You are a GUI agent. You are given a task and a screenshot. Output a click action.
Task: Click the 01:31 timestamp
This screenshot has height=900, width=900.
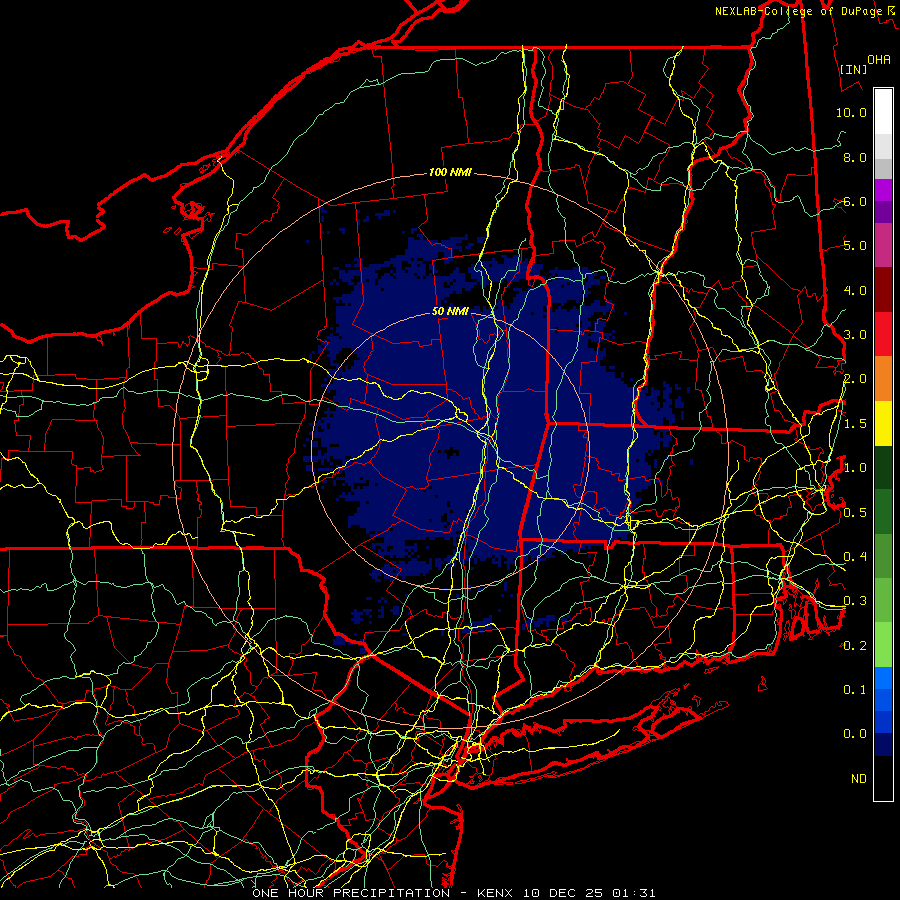(634, 893)
